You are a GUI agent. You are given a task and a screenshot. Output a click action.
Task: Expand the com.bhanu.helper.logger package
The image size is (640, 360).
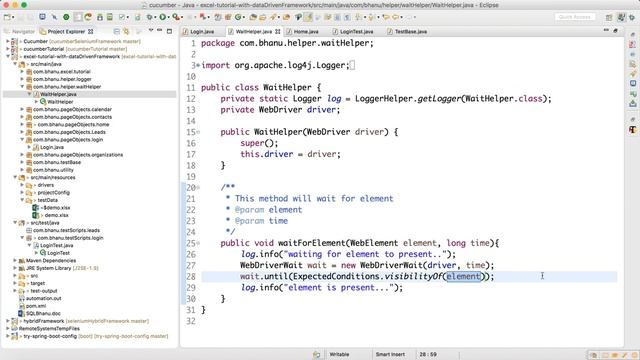tap(22, 79)
